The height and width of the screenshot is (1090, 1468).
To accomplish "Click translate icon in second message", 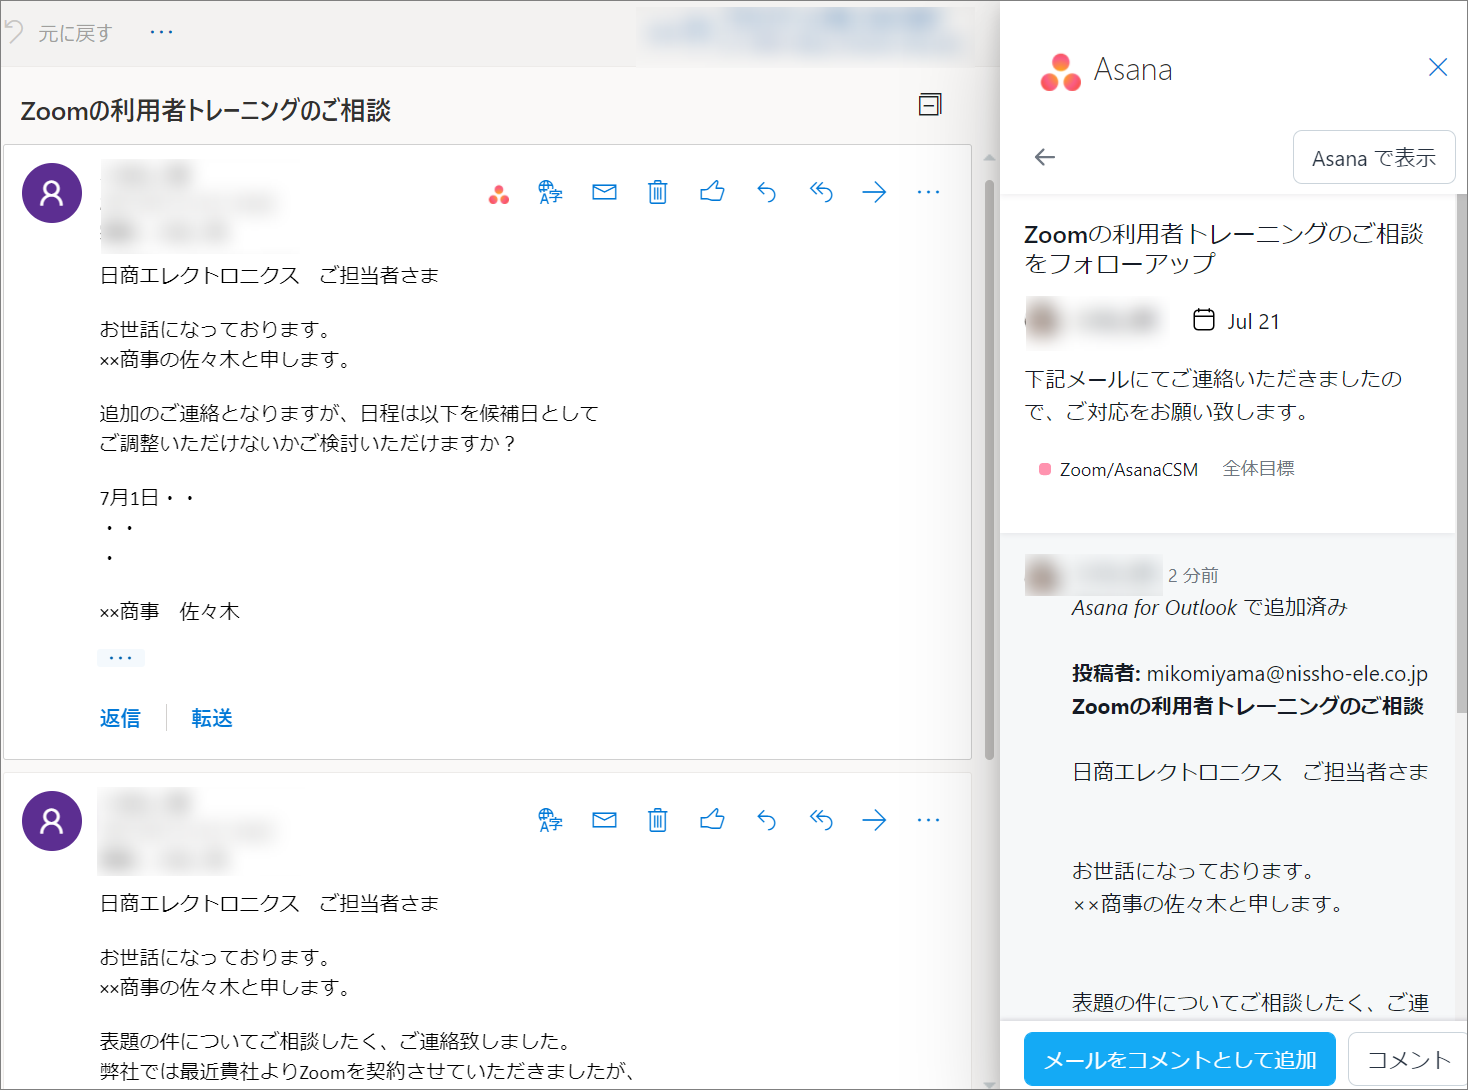I will [x=550, y=820].
